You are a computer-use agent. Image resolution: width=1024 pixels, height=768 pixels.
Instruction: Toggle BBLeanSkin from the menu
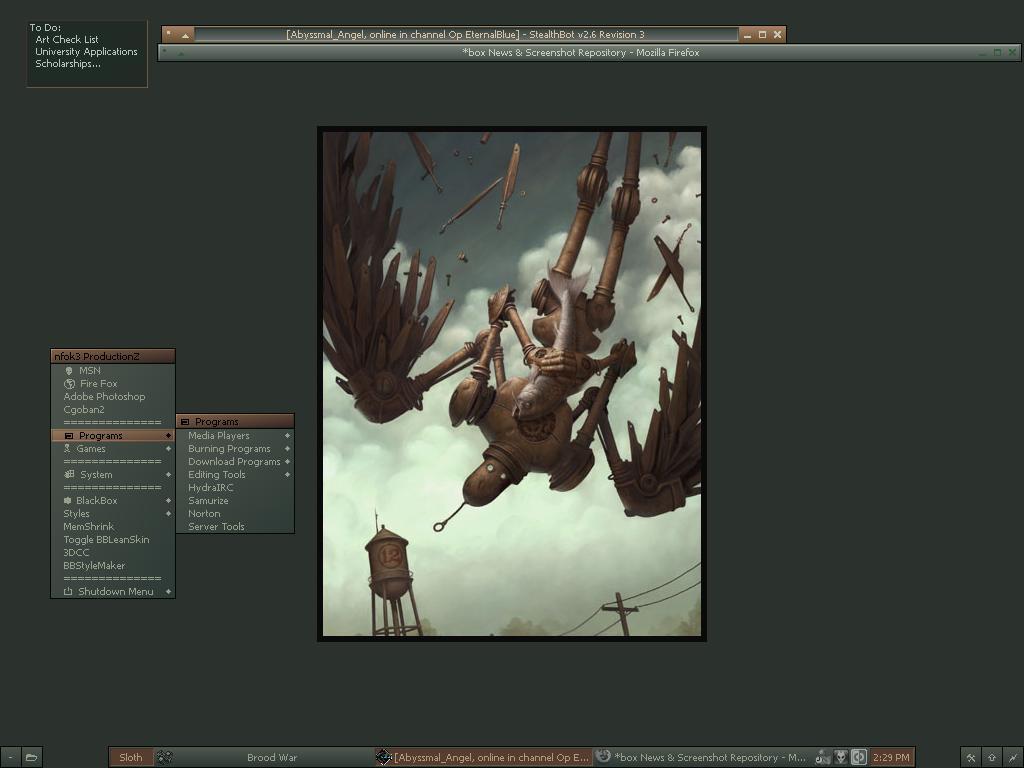point(106,539)
